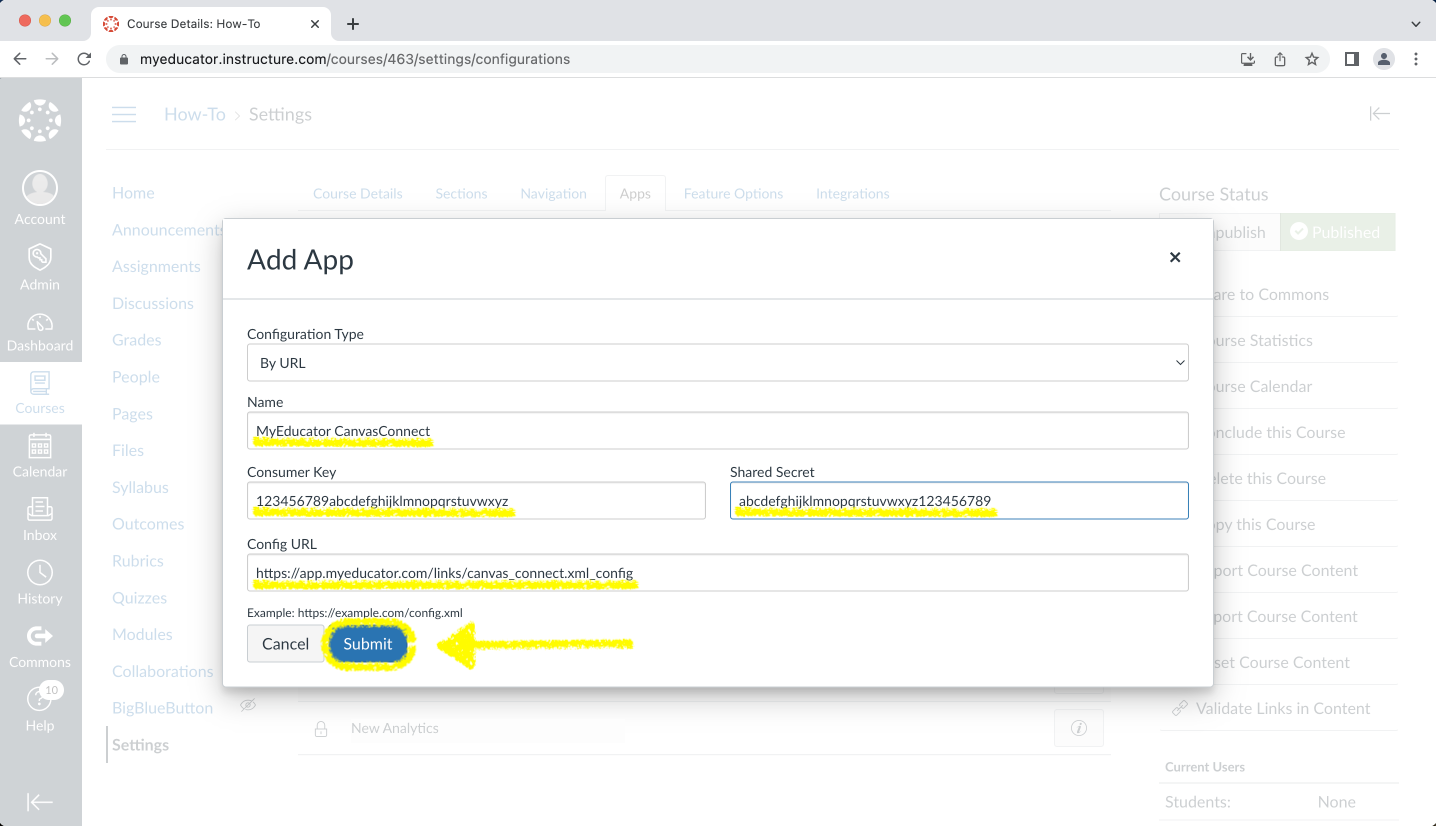Open the browser profile avatar
Screen dimensions: 1436x826
click(1384, 59)
